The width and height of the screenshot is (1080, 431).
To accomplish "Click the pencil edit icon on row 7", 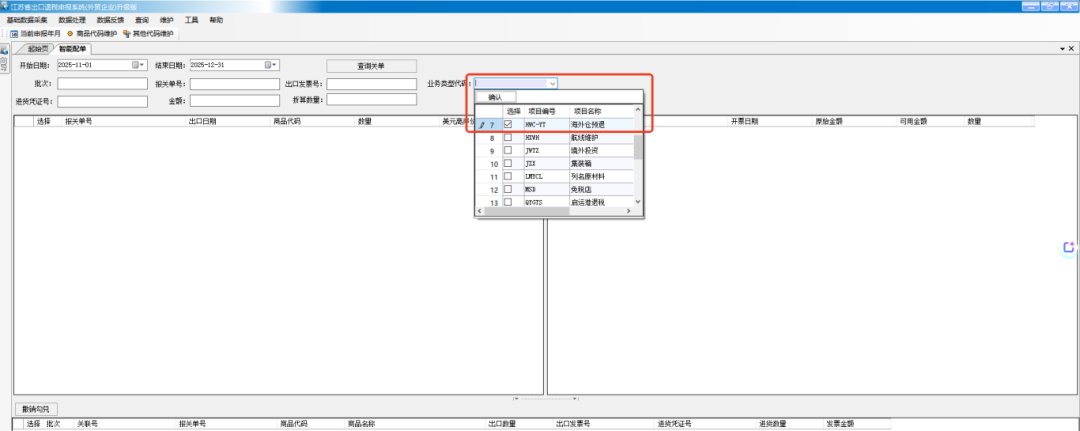I will pyautogui.click(x=482, y=124).
